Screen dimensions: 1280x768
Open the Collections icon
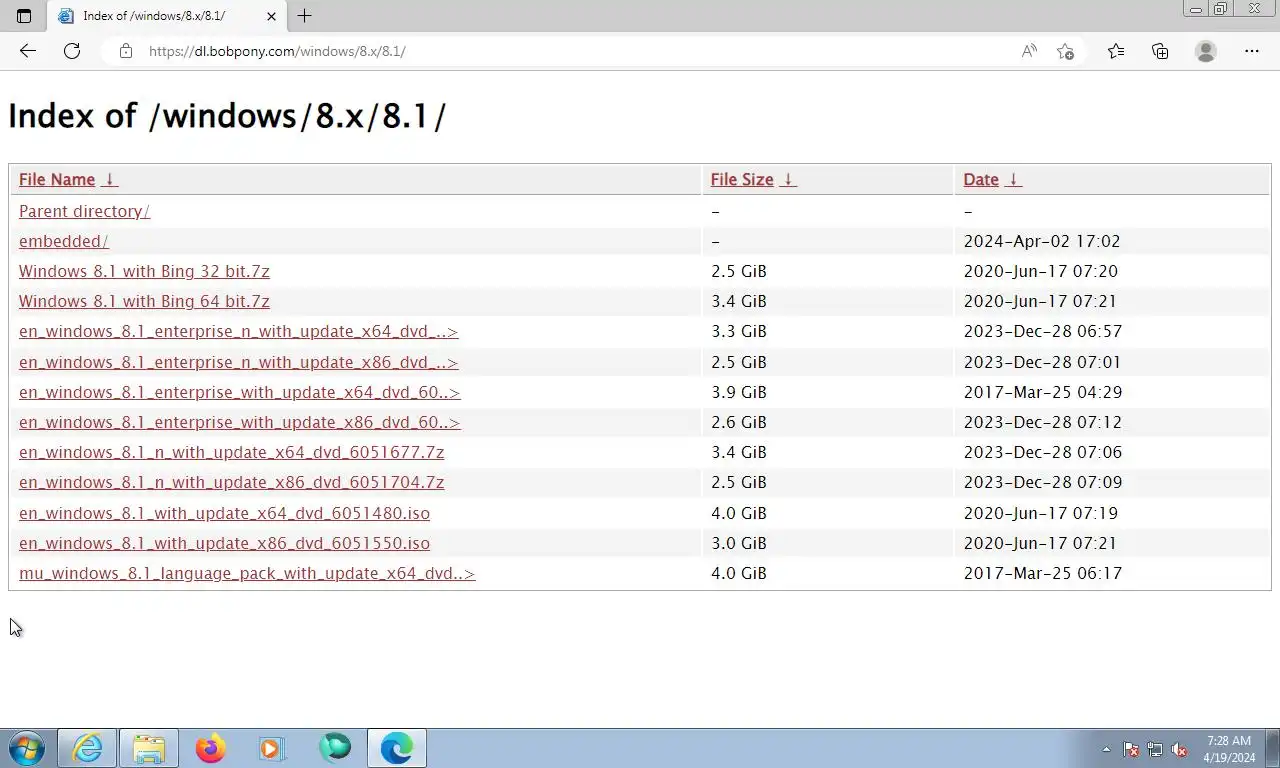(x=1160, y=51)
